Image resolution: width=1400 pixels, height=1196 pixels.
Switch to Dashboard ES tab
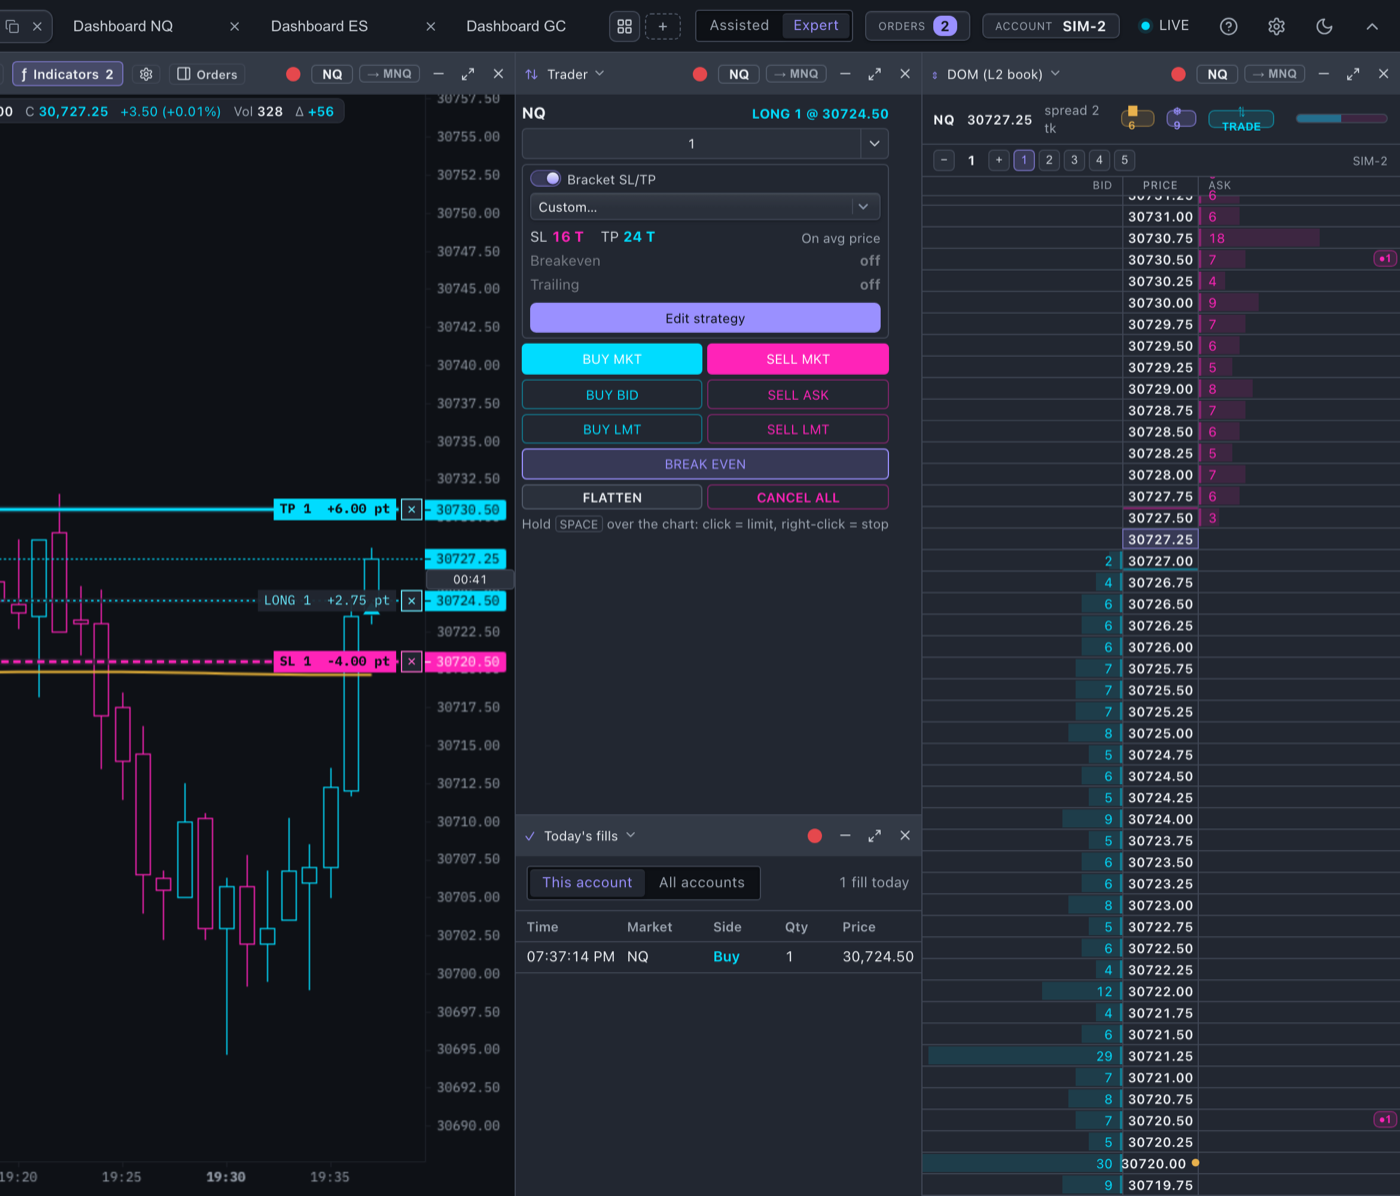[x=319, y=27]
